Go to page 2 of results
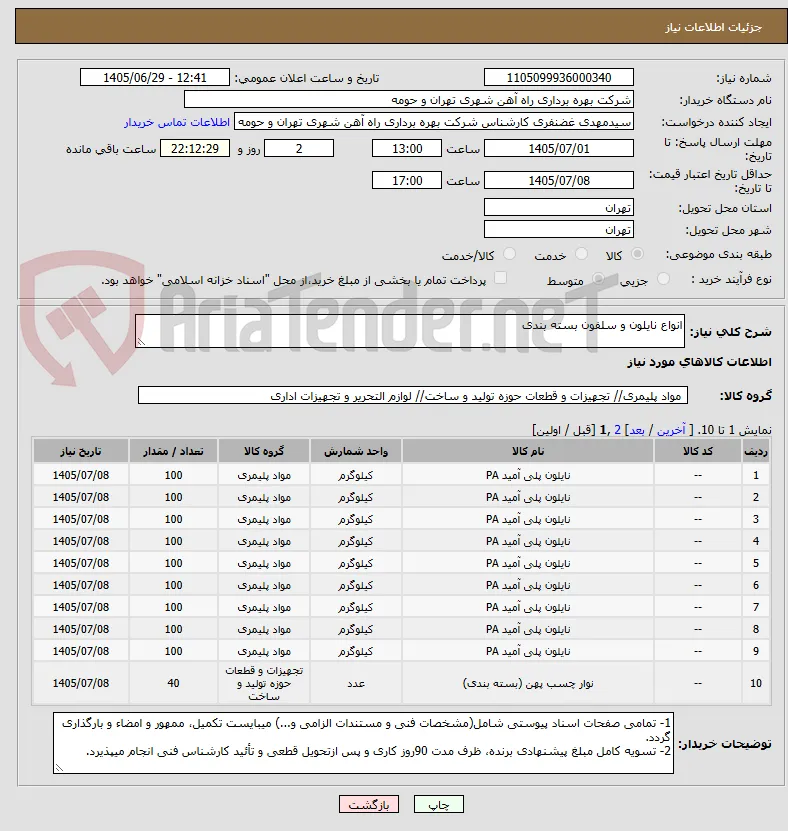Image resolution: width=788 pixels, height=831 pixels. [x=617, y=430]
